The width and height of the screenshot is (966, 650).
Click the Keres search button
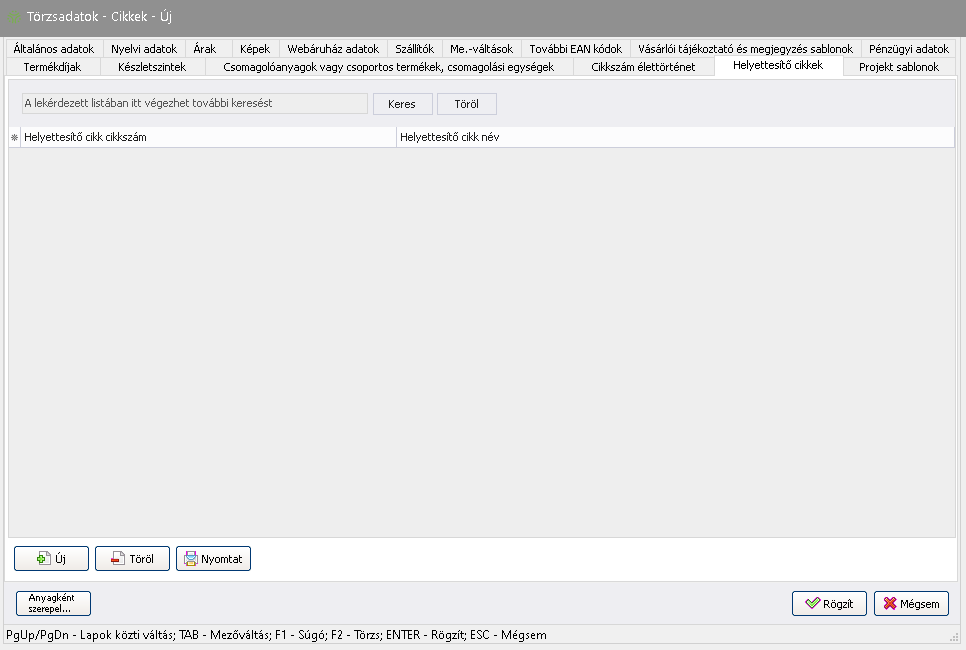click(x=402, y=104)
